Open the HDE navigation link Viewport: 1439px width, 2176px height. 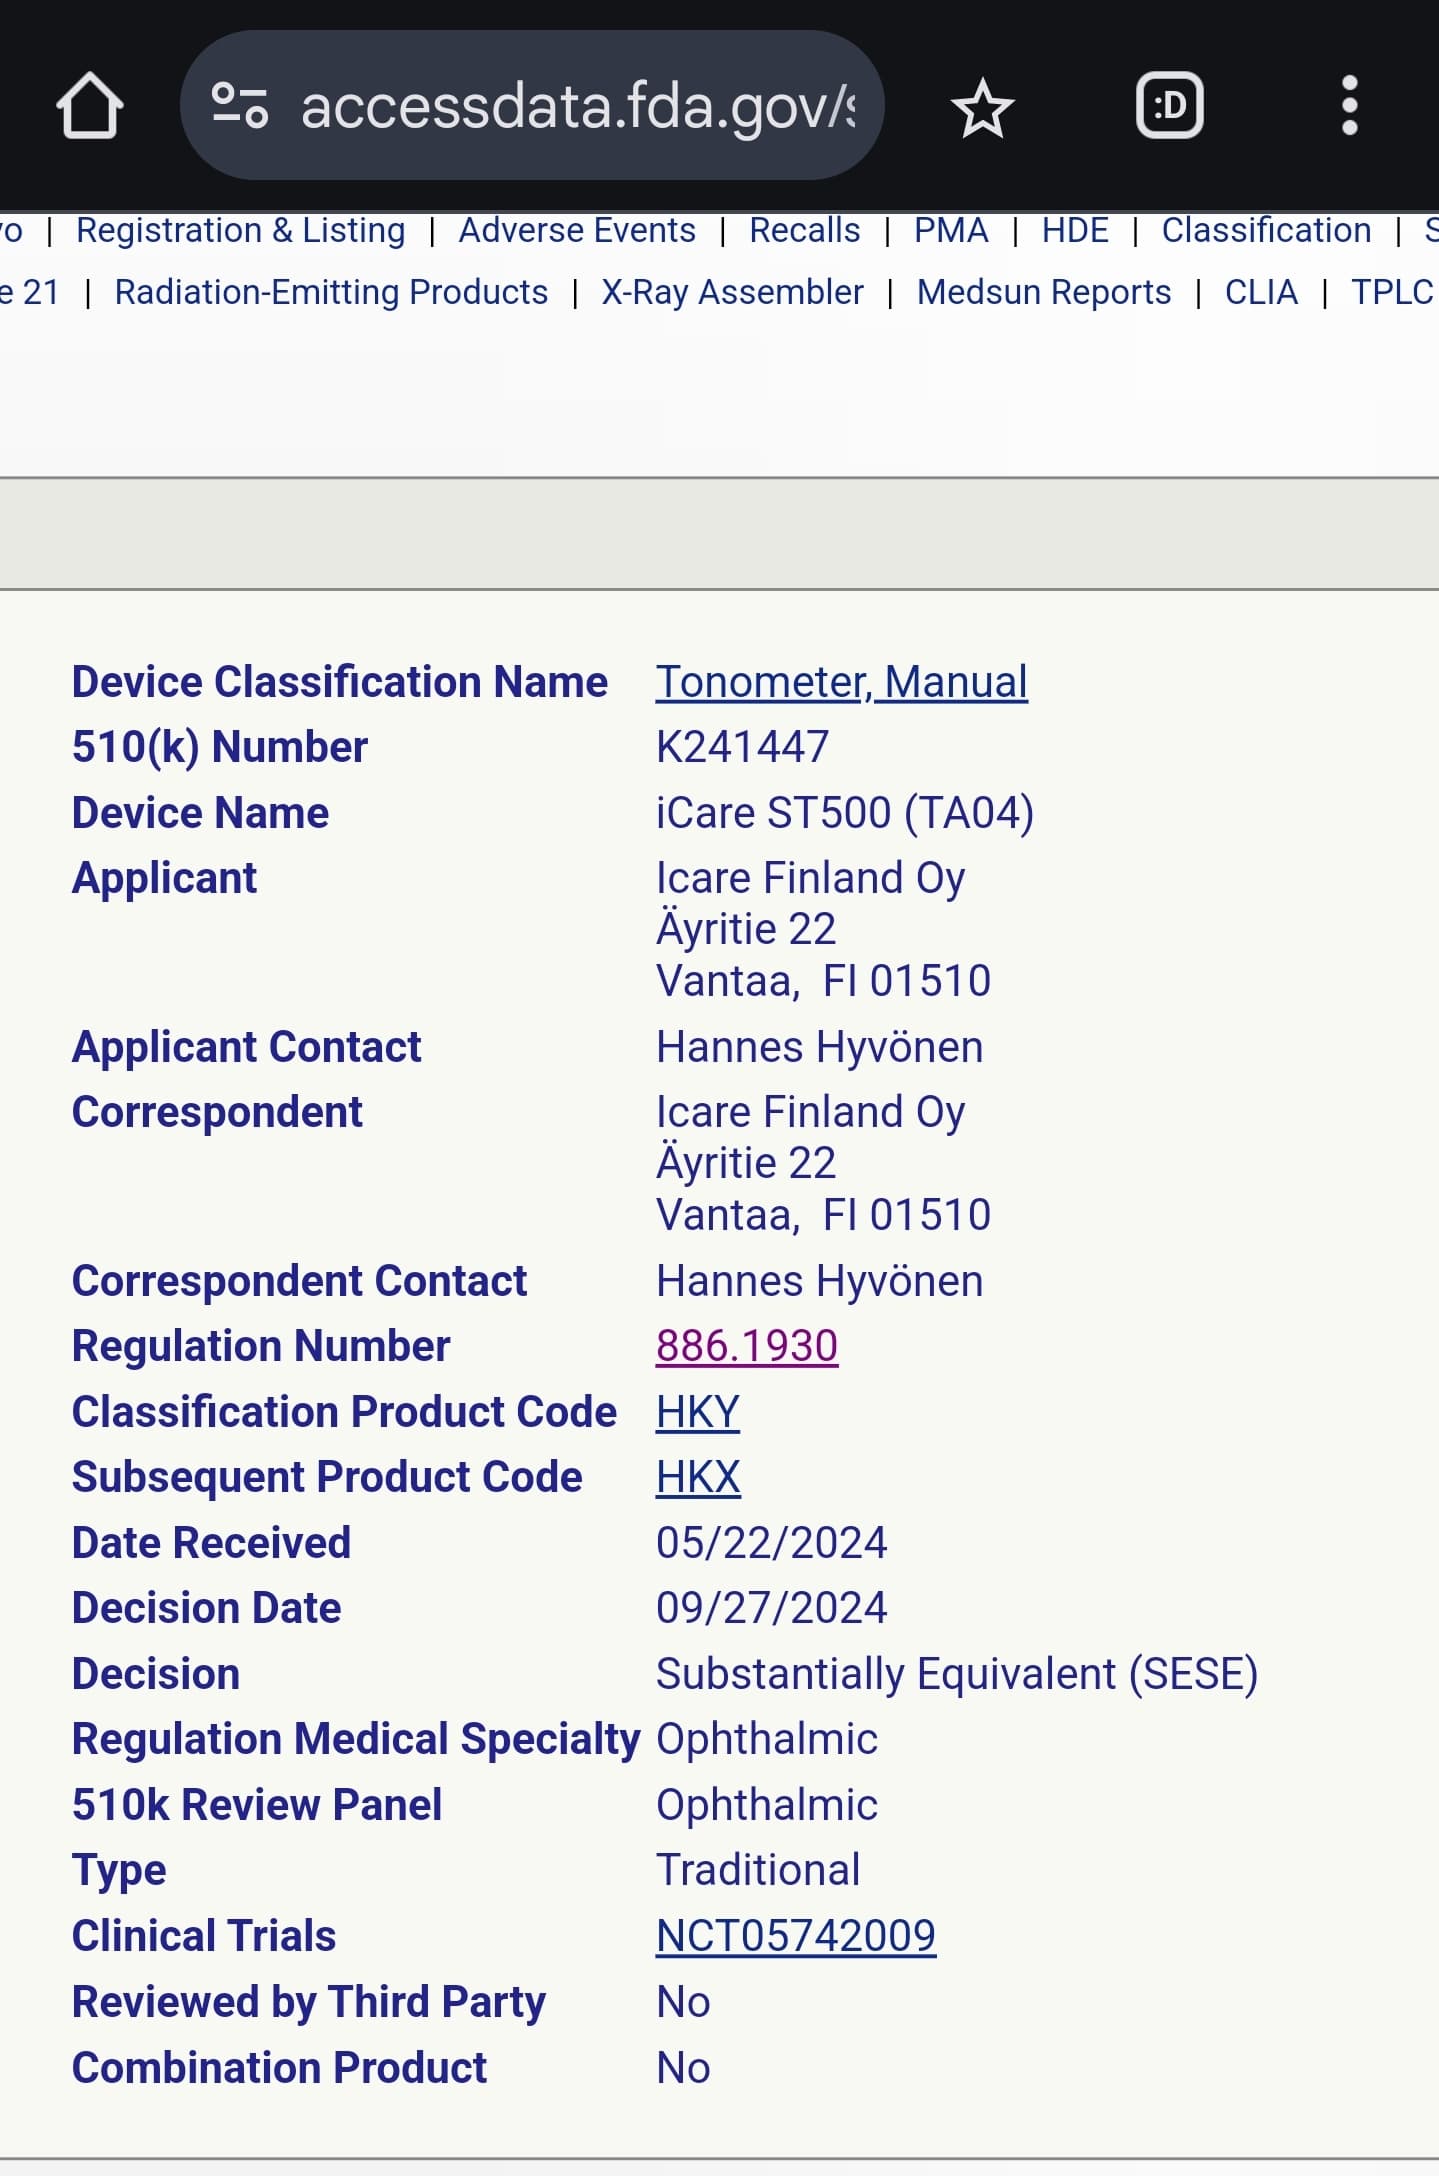pos(1075,230)
